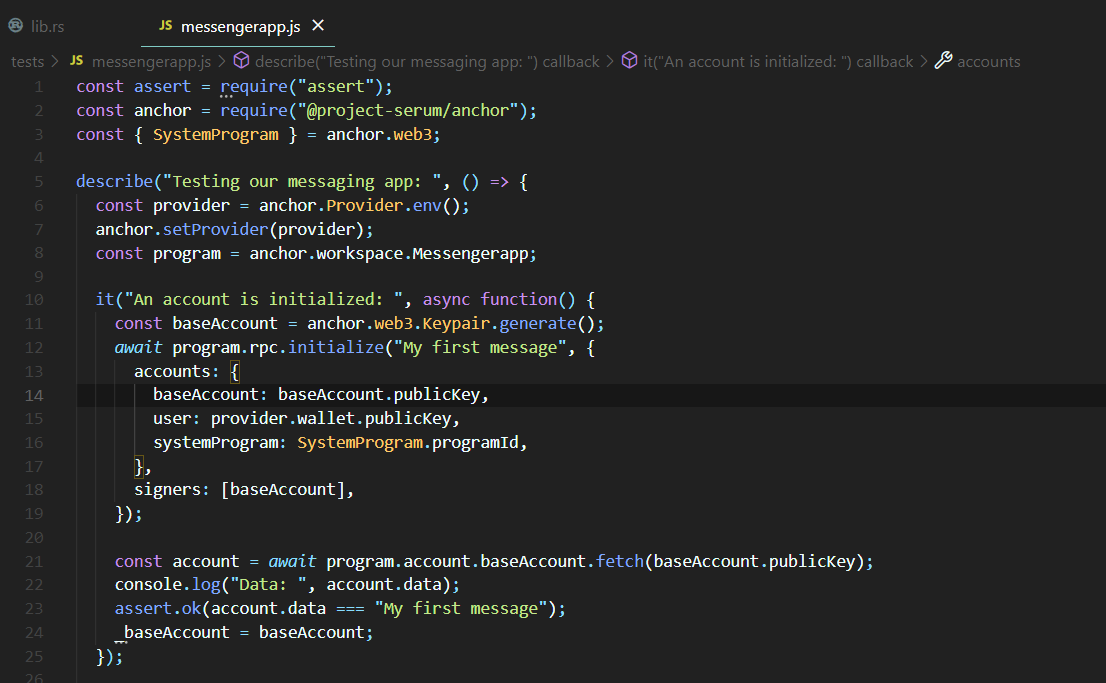Expand chevron before accounts breadcrumb
Image resolution: width=1106 pixels, height=683 pixels.
coord(923,62)
